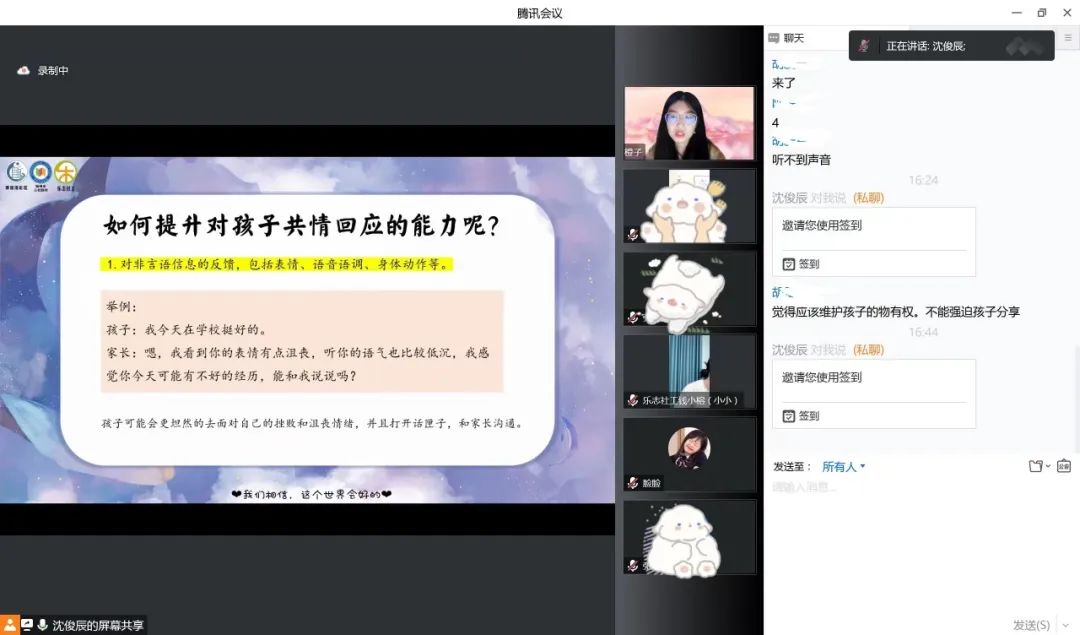Click the shared slide title 如何提升对孩子共情回应的能力呢

pyautogui.click(x=301, y=226)
